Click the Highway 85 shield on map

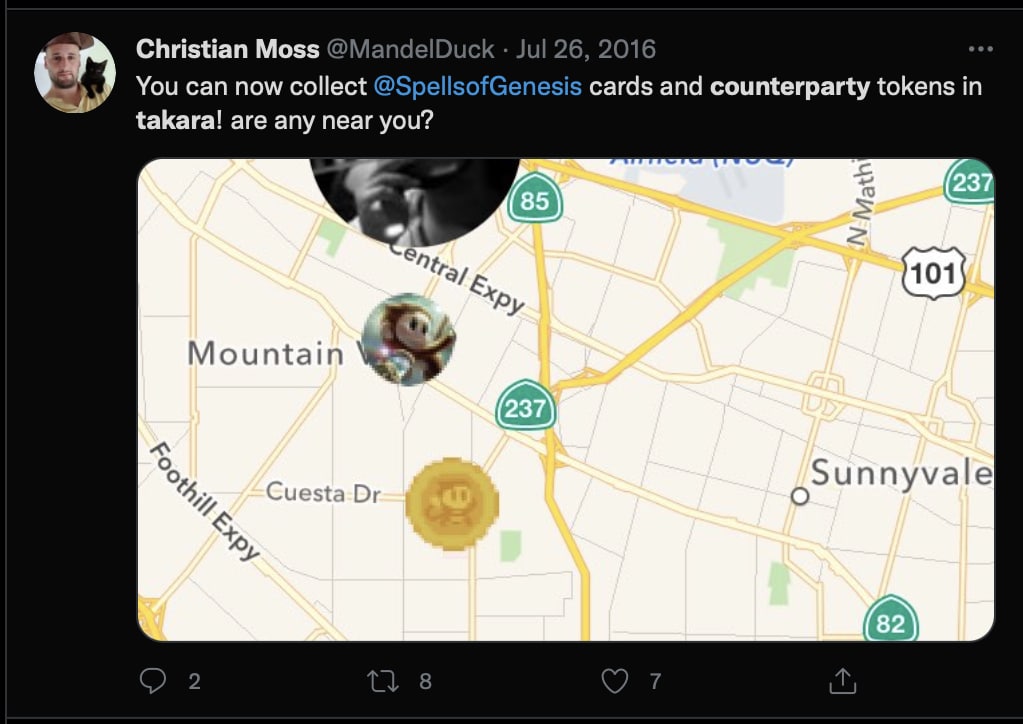535,199
